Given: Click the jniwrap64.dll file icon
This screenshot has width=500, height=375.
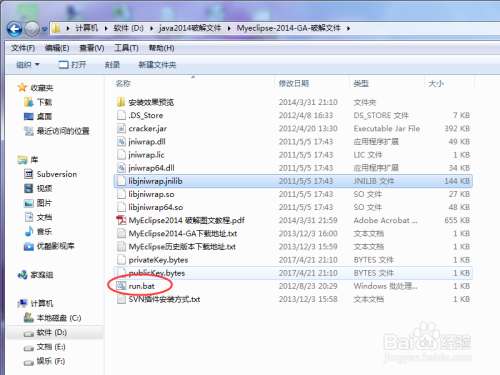Looking at the screenshot, I should click(121, 168).
